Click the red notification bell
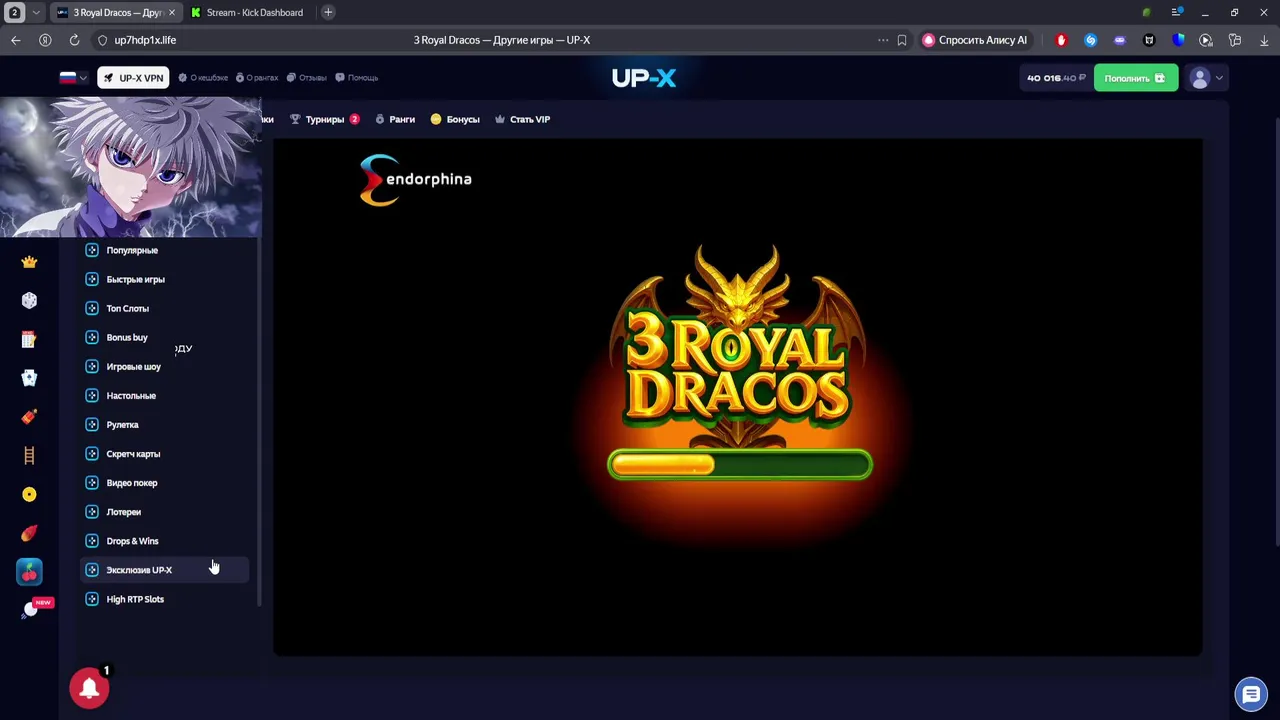 coord(89,688)
